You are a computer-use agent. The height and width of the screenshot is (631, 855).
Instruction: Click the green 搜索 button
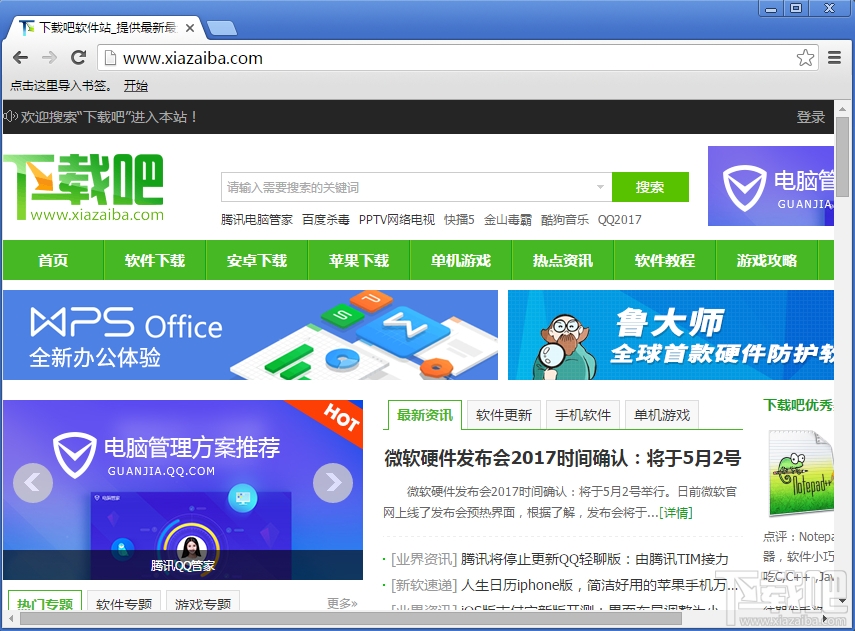(x=650, y=187)
